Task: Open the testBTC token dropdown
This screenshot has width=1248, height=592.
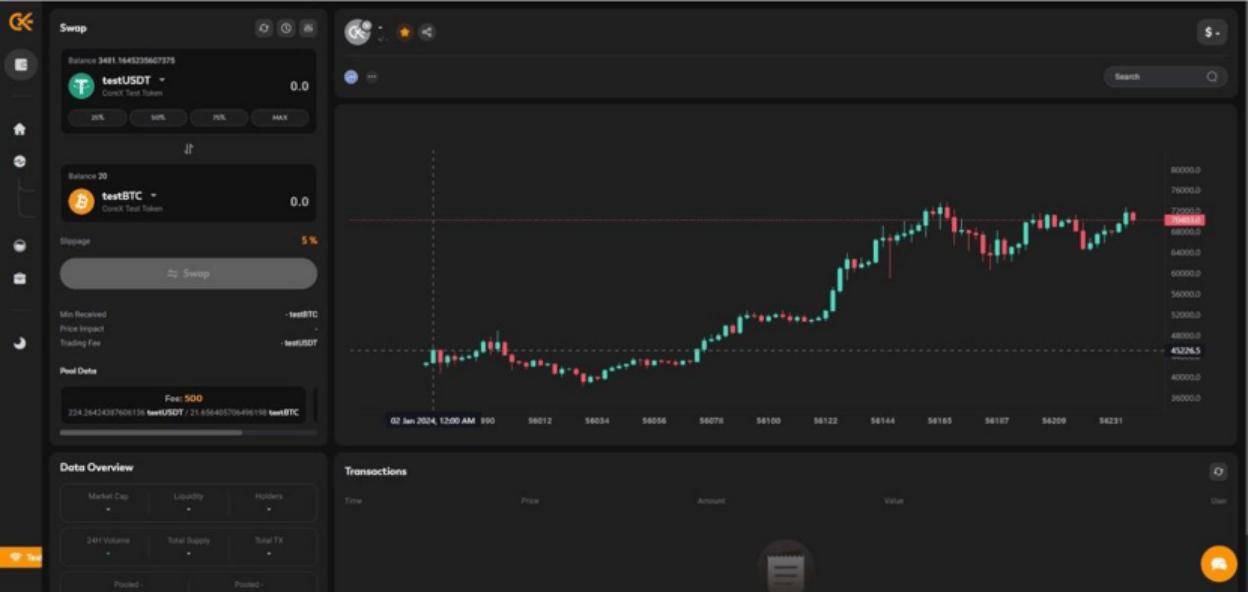Action: click(x=154, y=196)
